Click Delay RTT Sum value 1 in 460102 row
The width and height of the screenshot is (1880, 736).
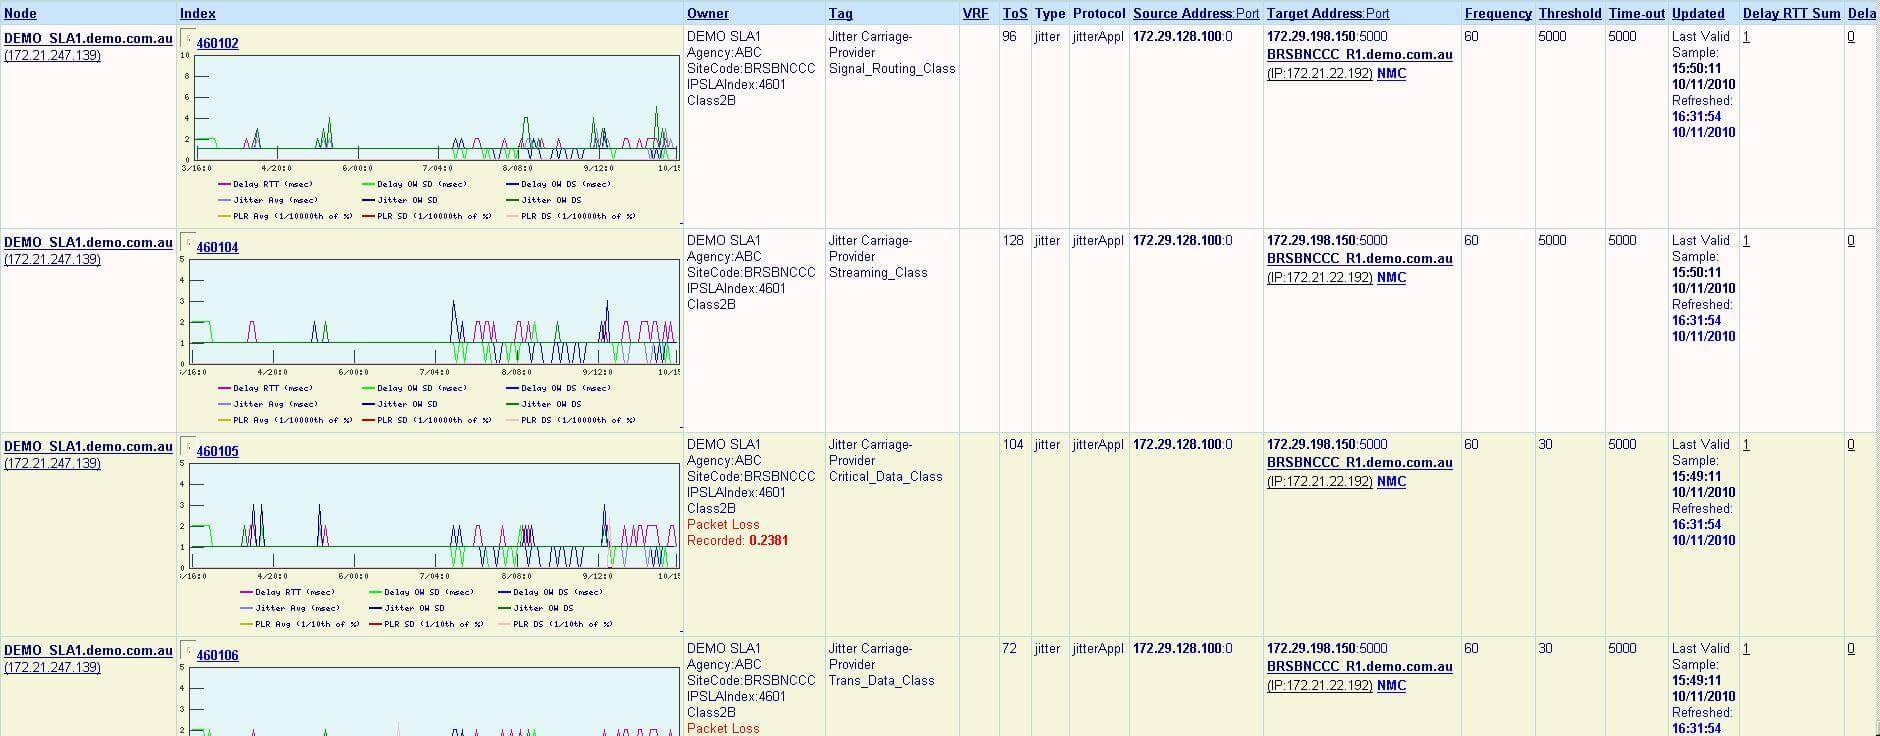(x=1746, y=36)
